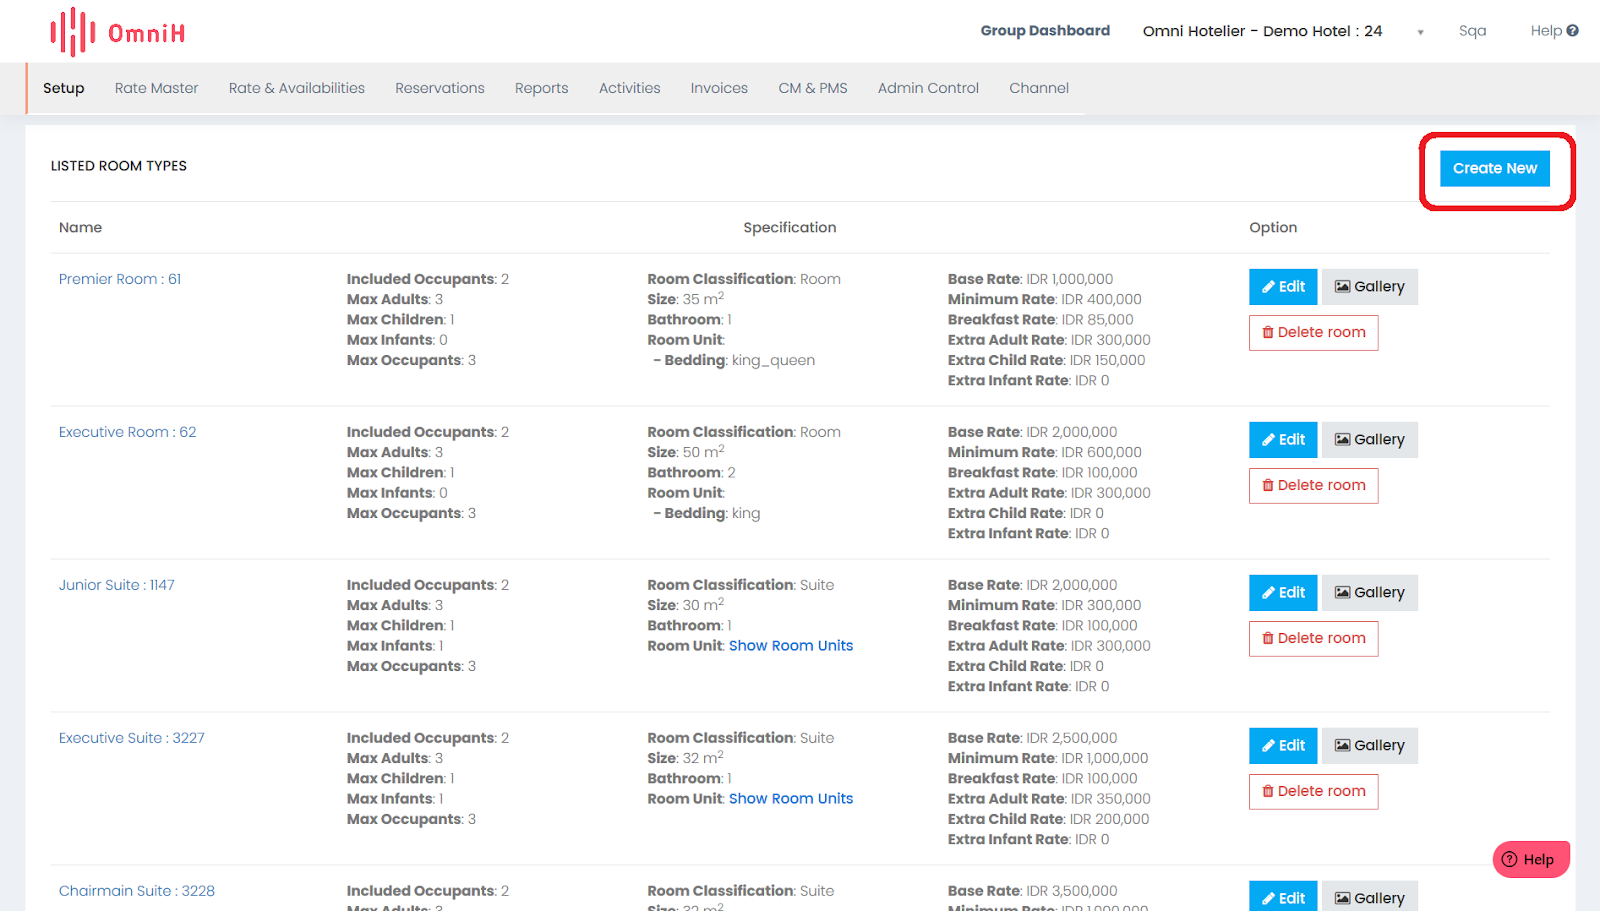Open the CM & PMS menu
The image size is (1600, 911).
(813, 88)
